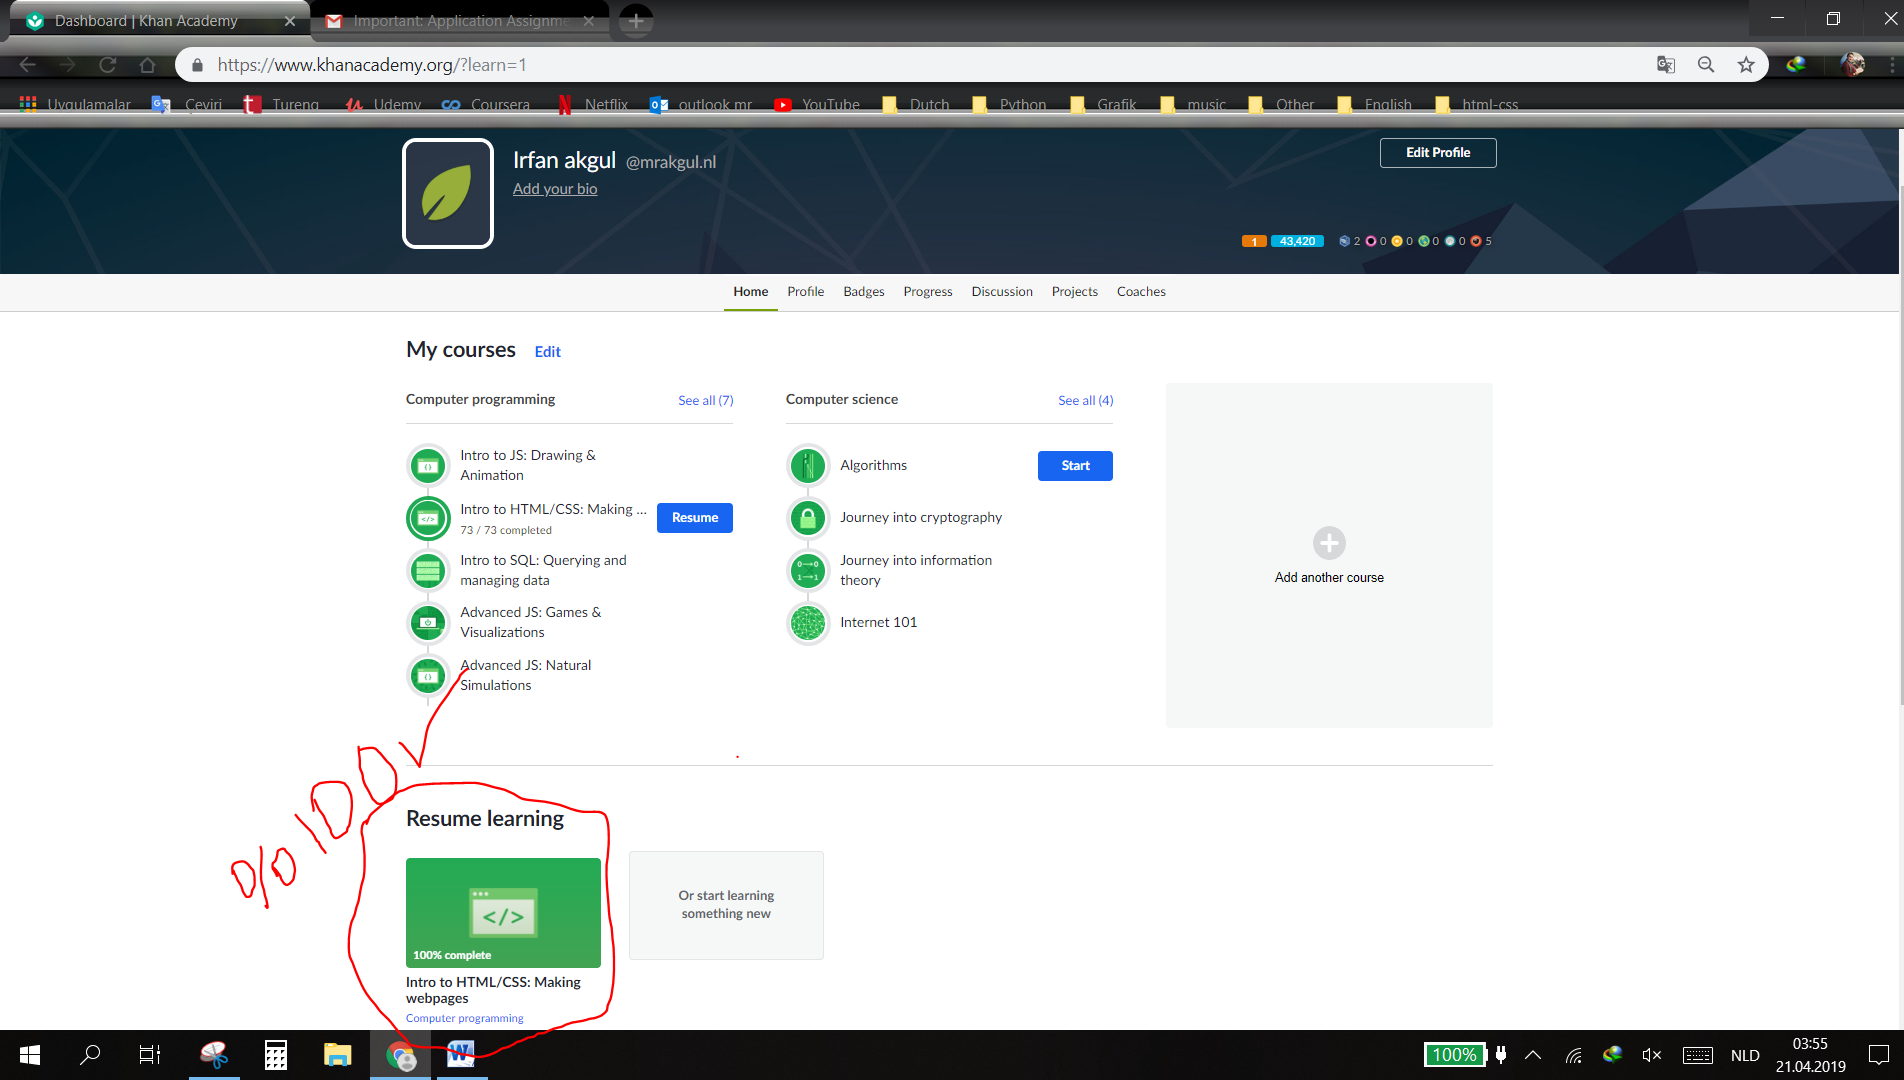Start the Algorithms course
This screenshot has height=1080, width=1904.
(1075, 466)
